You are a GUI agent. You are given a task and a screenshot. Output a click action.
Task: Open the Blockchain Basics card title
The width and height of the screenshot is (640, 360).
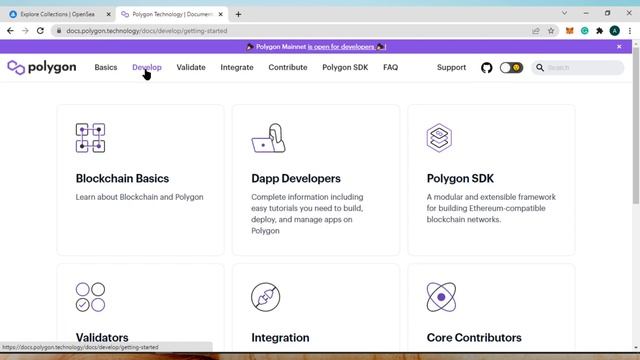122,178
